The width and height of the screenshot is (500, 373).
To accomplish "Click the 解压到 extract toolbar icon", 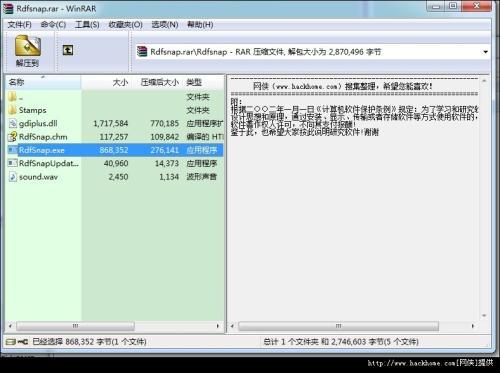I will [28, 51].
